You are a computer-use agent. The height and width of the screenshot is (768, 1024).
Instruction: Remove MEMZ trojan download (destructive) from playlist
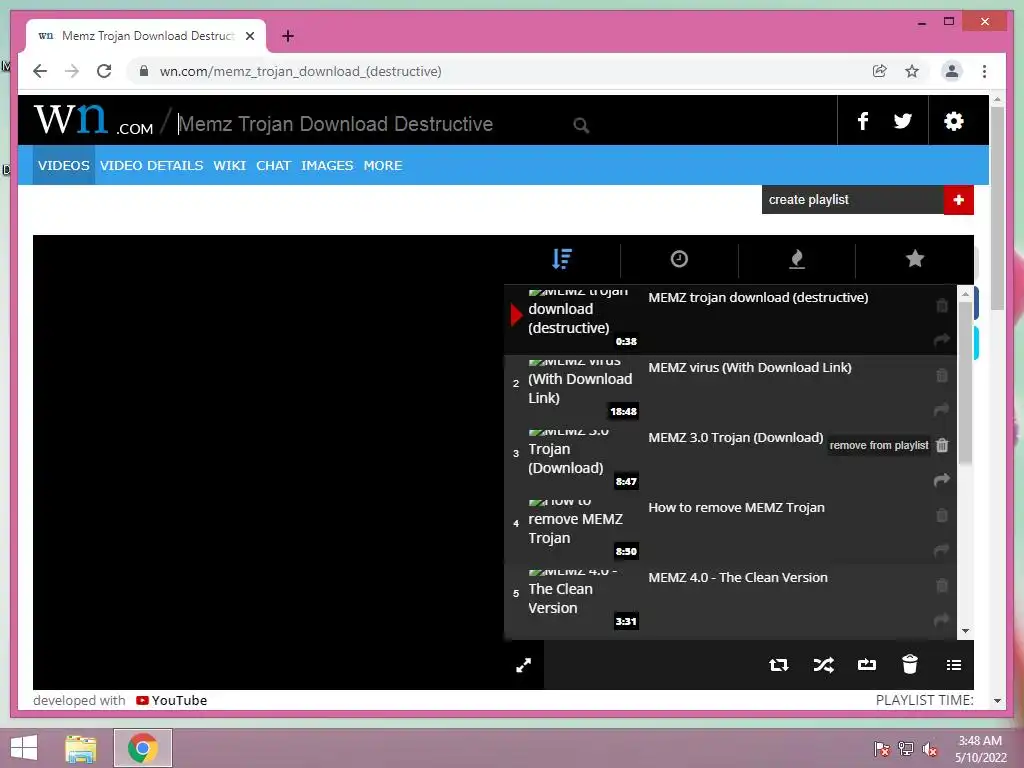click(x=942, y=306)
